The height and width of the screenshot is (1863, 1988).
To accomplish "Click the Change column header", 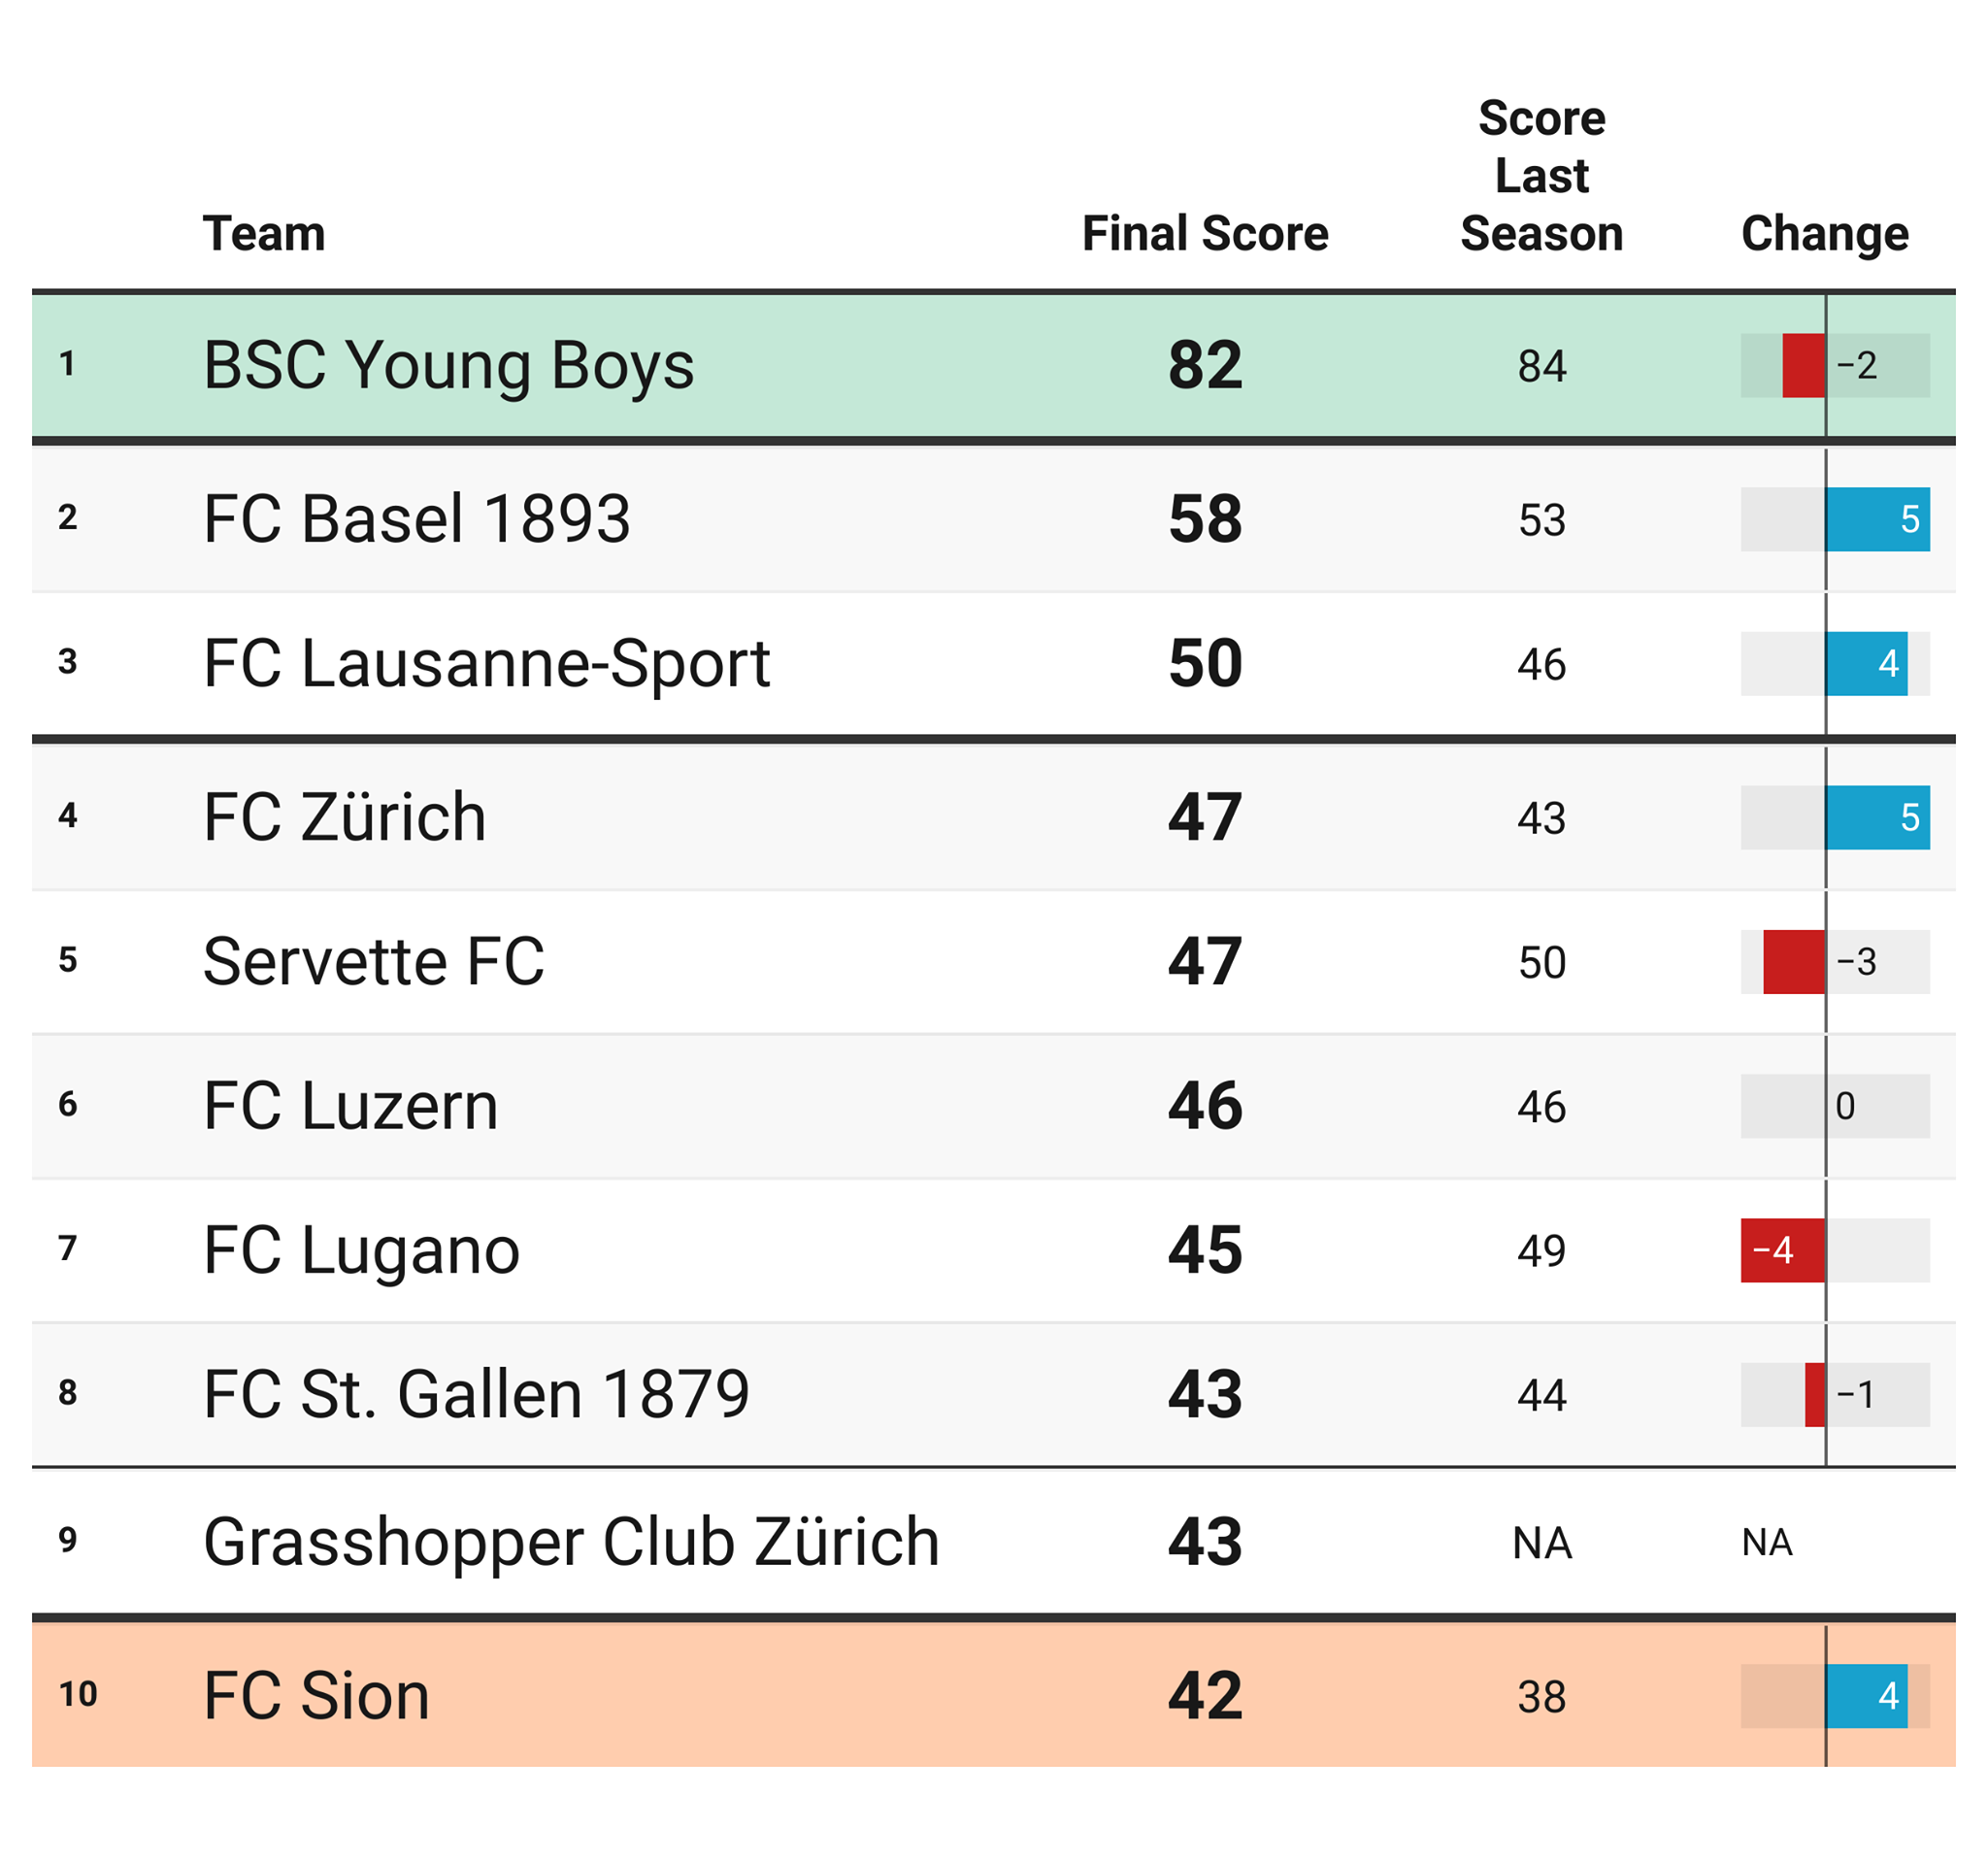I will [x=1824, y=234].
